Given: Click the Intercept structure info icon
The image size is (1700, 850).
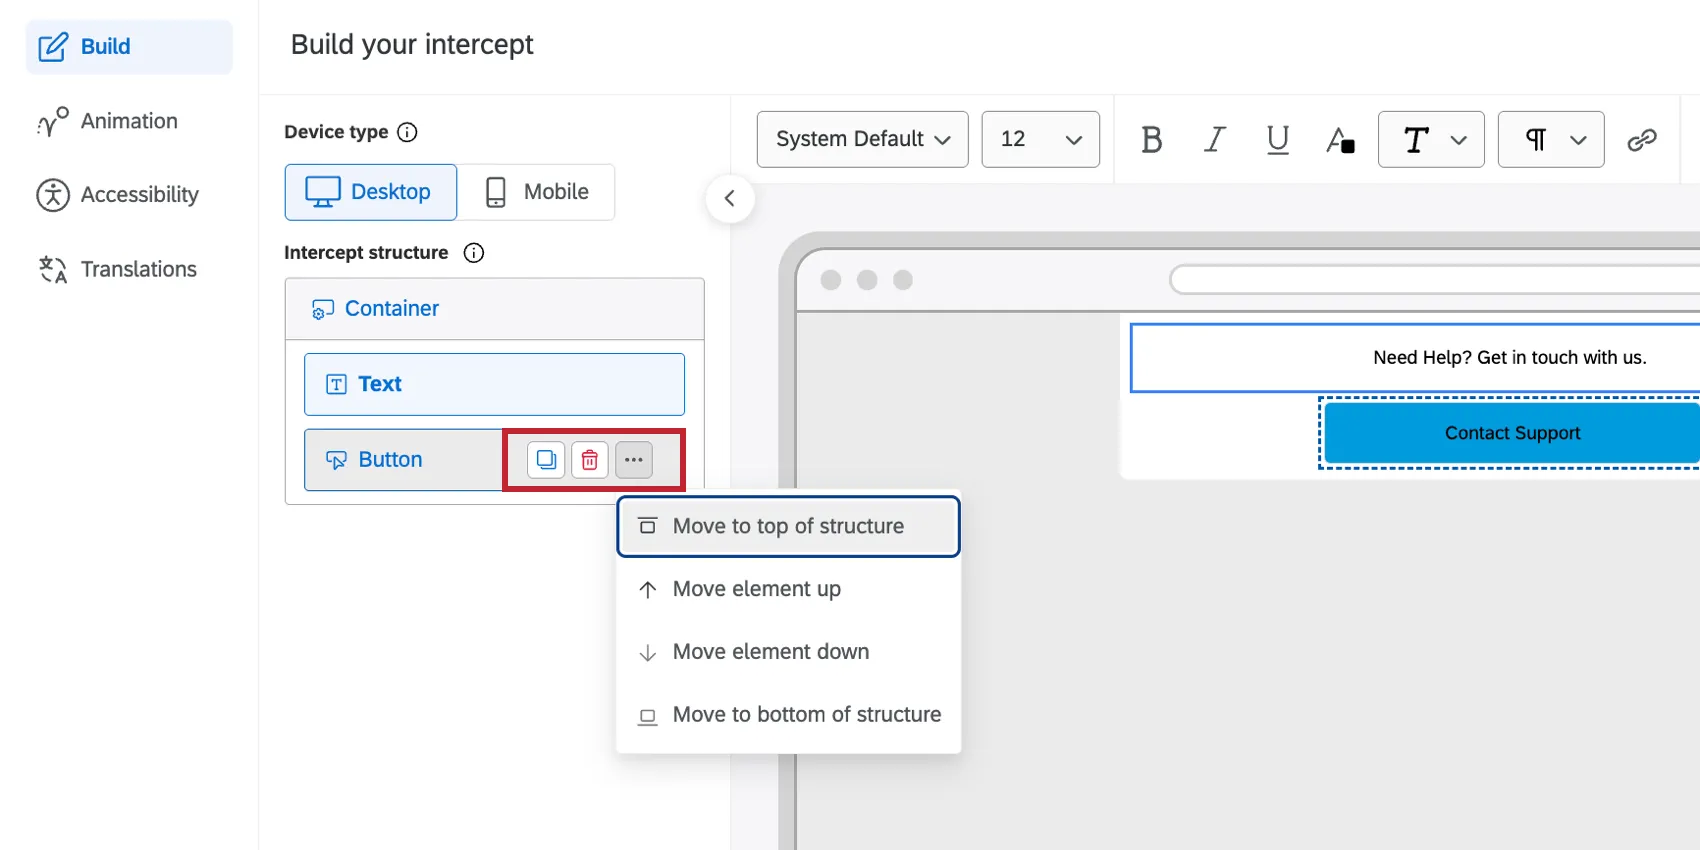Looking at the screenshot, I should click(x=474, y=253).
